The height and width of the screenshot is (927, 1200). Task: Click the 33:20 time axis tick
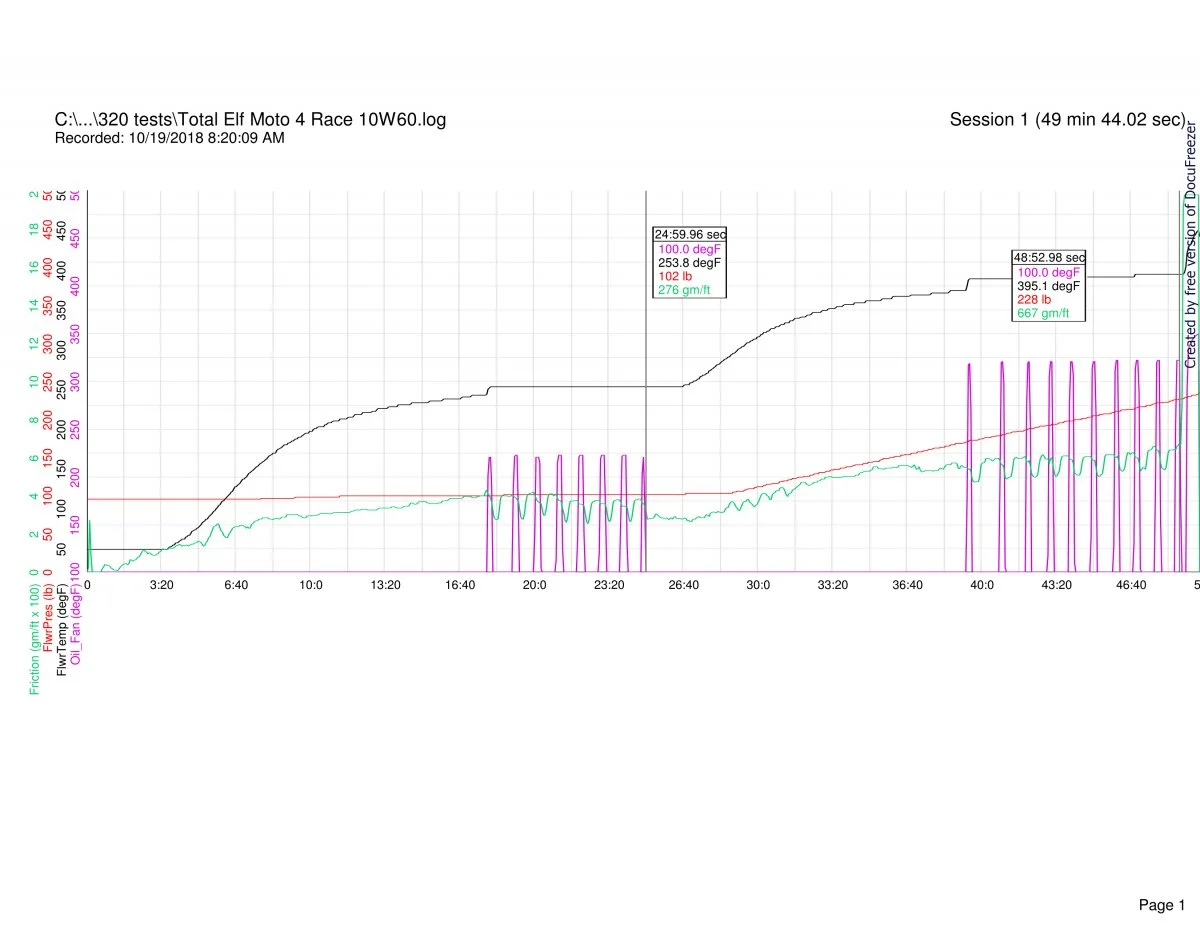click(x=833, y=585)
